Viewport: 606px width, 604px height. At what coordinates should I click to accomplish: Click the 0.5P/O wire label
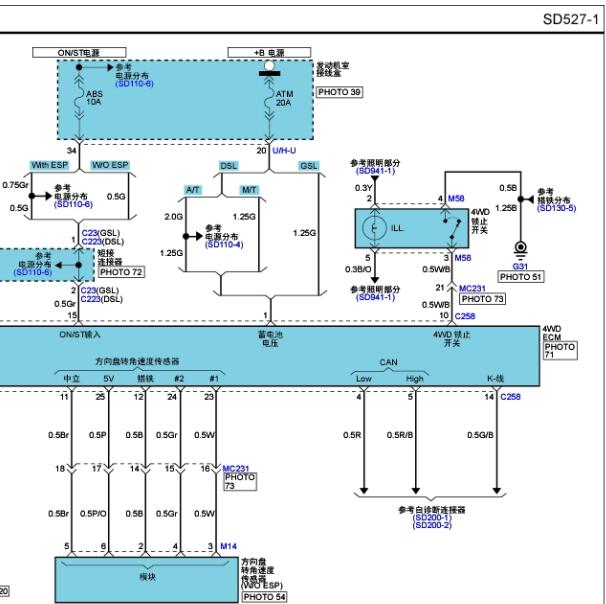pos(93,514)
